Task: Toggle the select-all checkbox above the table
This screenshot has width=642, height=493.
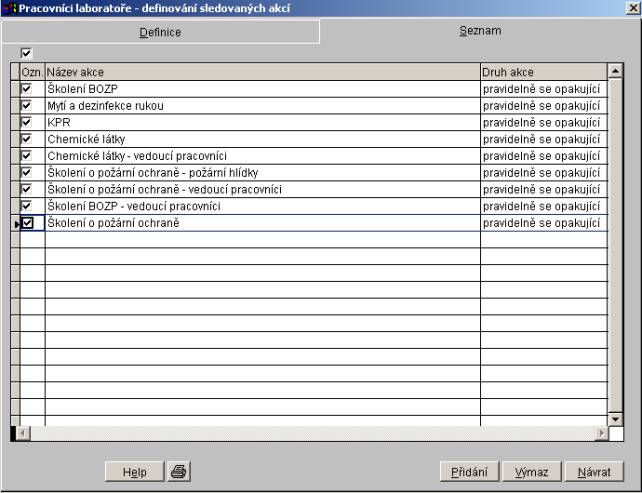Action: coord(27,54)
